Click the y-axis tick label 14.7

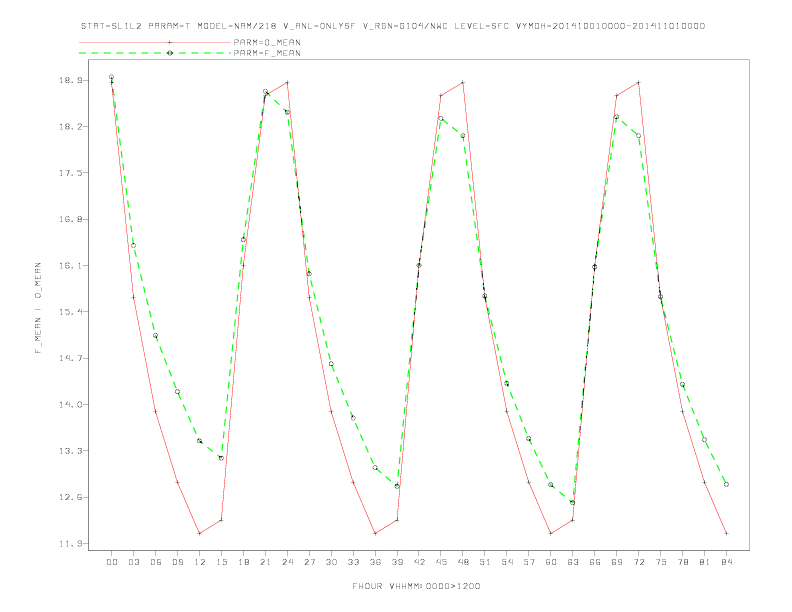coord(70,358)
